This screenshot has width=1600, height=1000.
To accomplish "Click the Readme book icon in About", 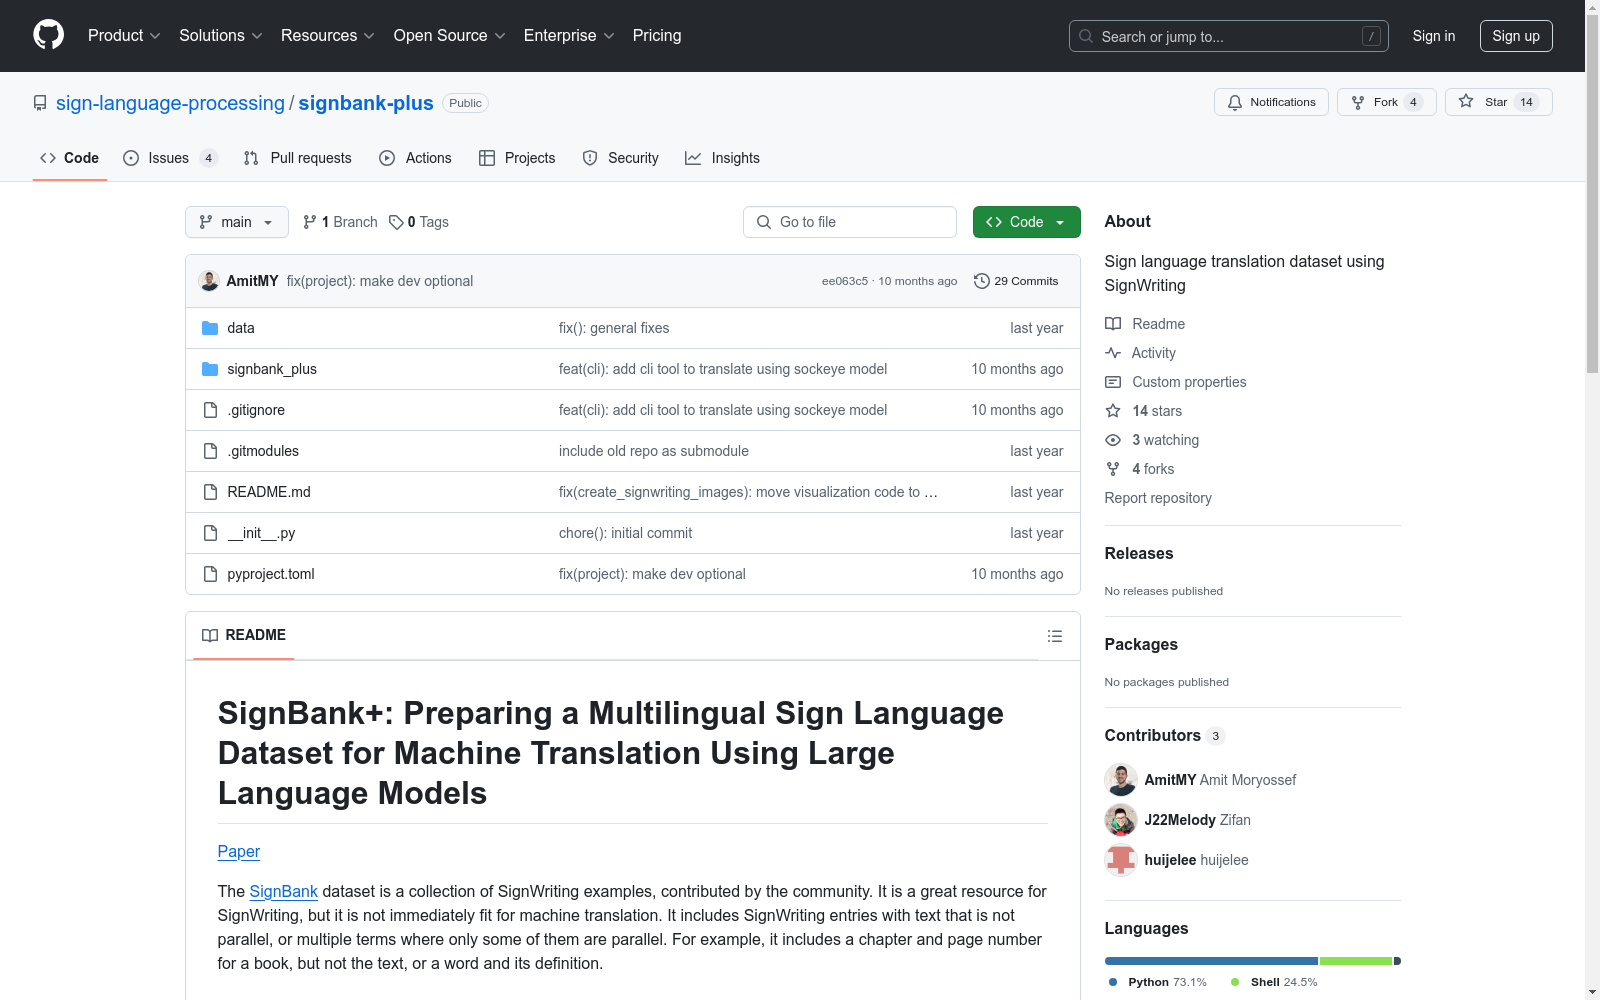I will 1113,324.
